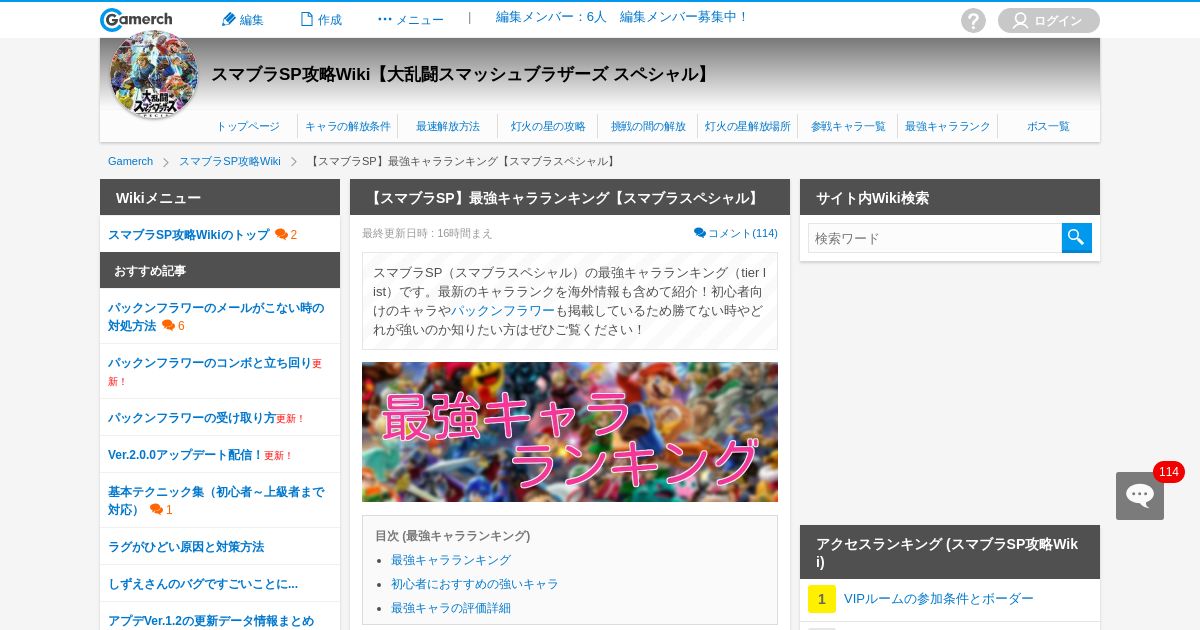Open the 作成 new page option
Screen dimensions: 1200x630
(x=320, y=19)
